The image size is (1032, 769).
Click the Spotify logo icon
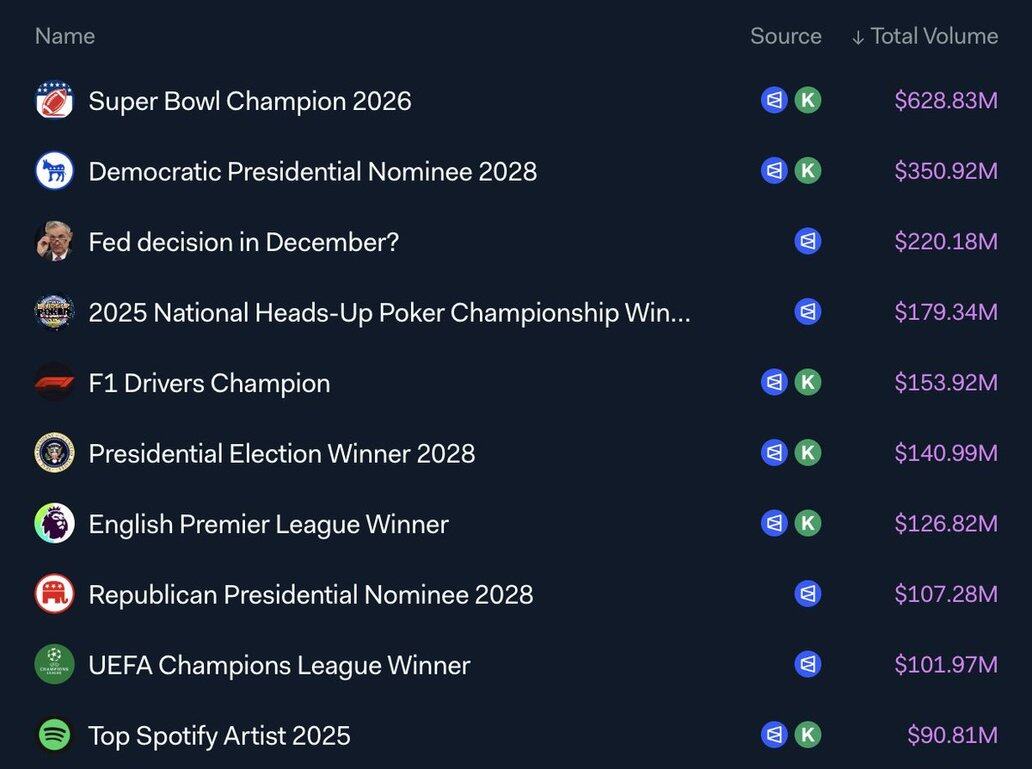pyautogui.click(x=54, y=736)
